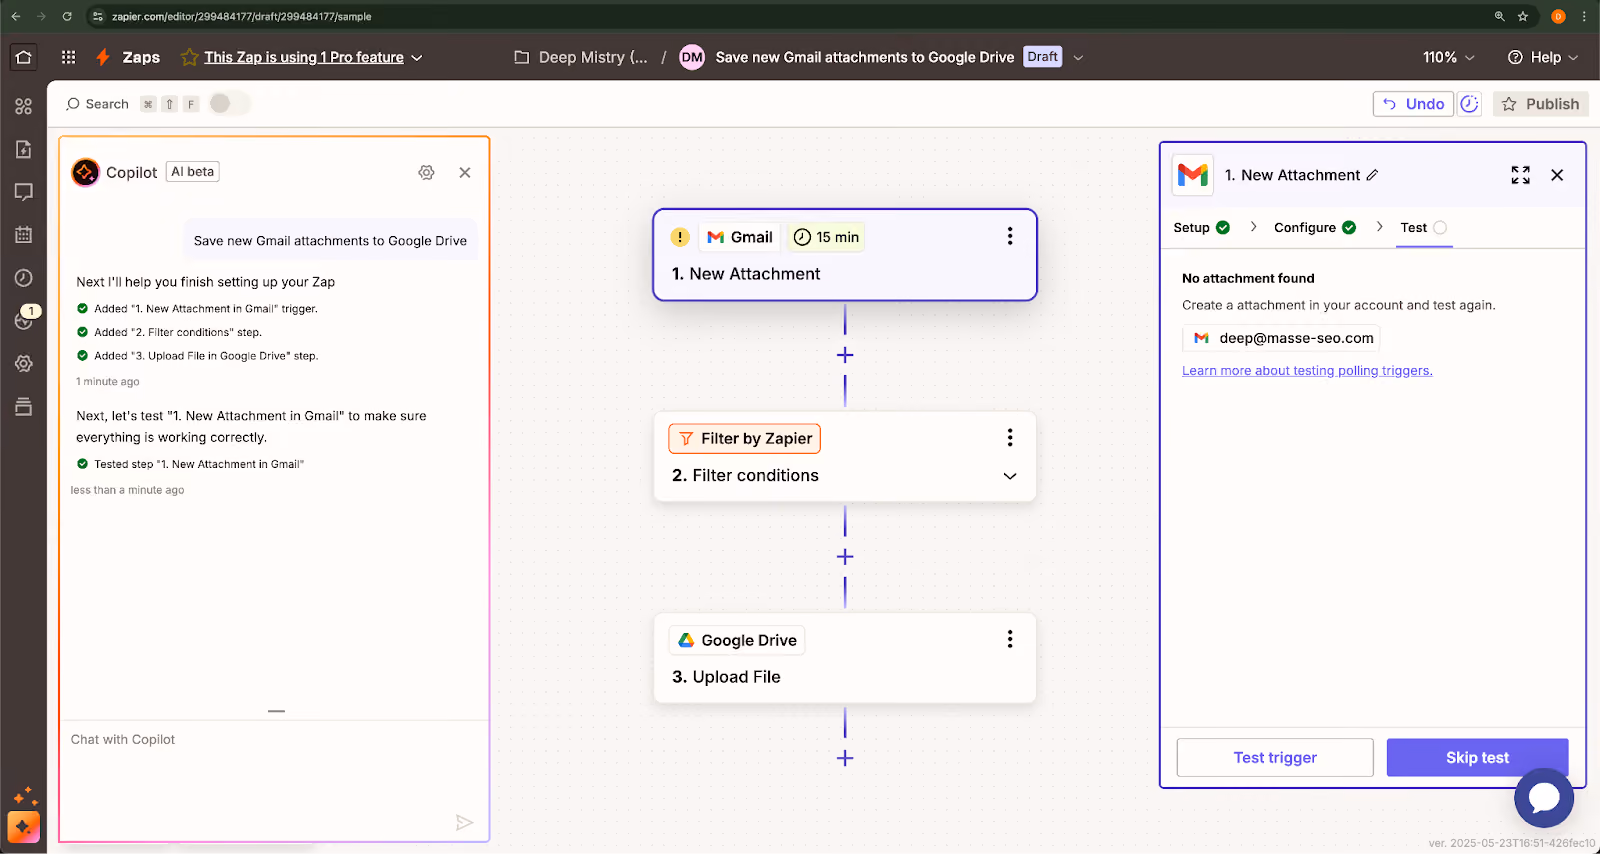Click the orange Copilot icon at bottom-left

point(24,827)
